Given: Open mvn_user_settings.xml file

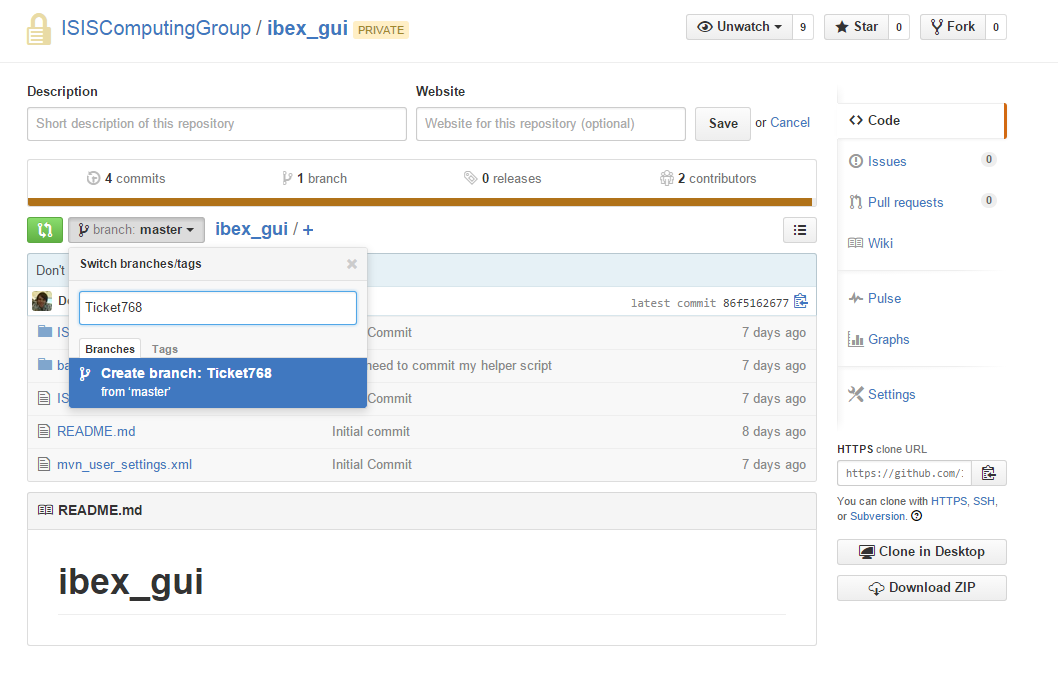Looking at the screenshot, I should click(124, 464).
